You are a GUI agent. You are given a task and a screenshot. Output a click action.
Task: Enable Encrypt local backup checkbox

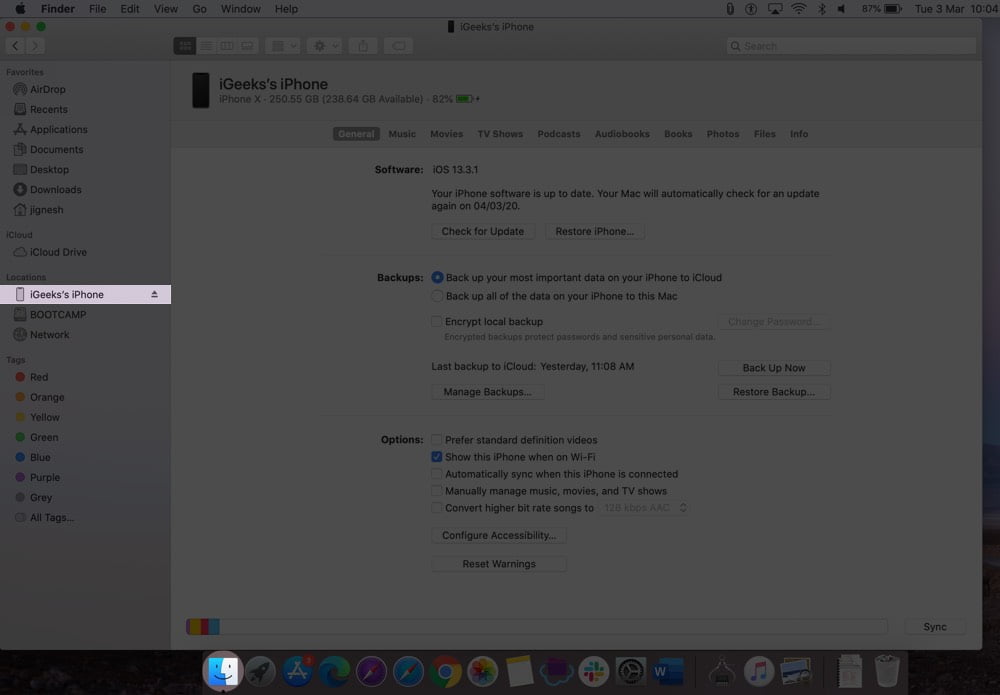436,321
